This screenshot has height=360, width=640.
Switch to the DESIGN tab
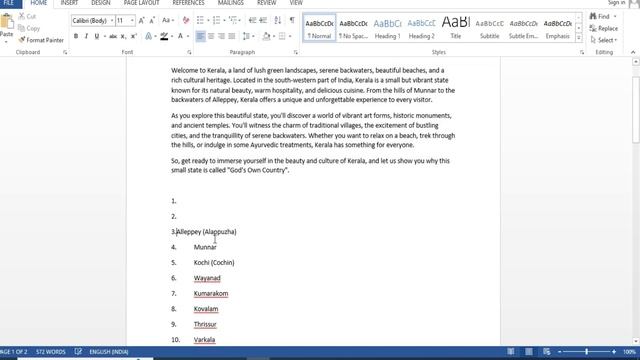(101, 3)
